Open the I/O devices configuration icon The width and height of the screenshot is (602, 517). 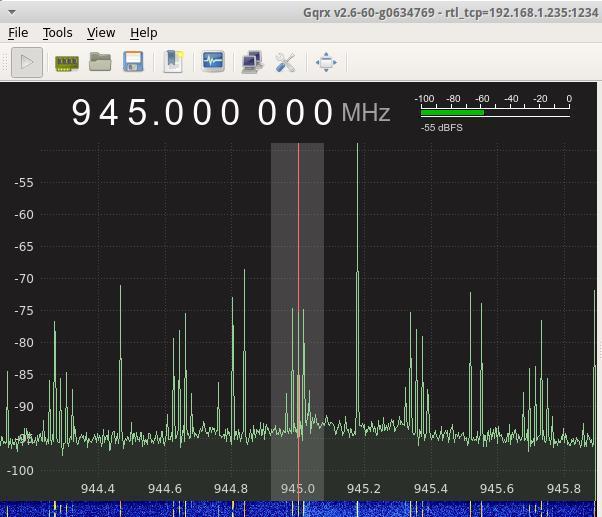coord(66,62)
